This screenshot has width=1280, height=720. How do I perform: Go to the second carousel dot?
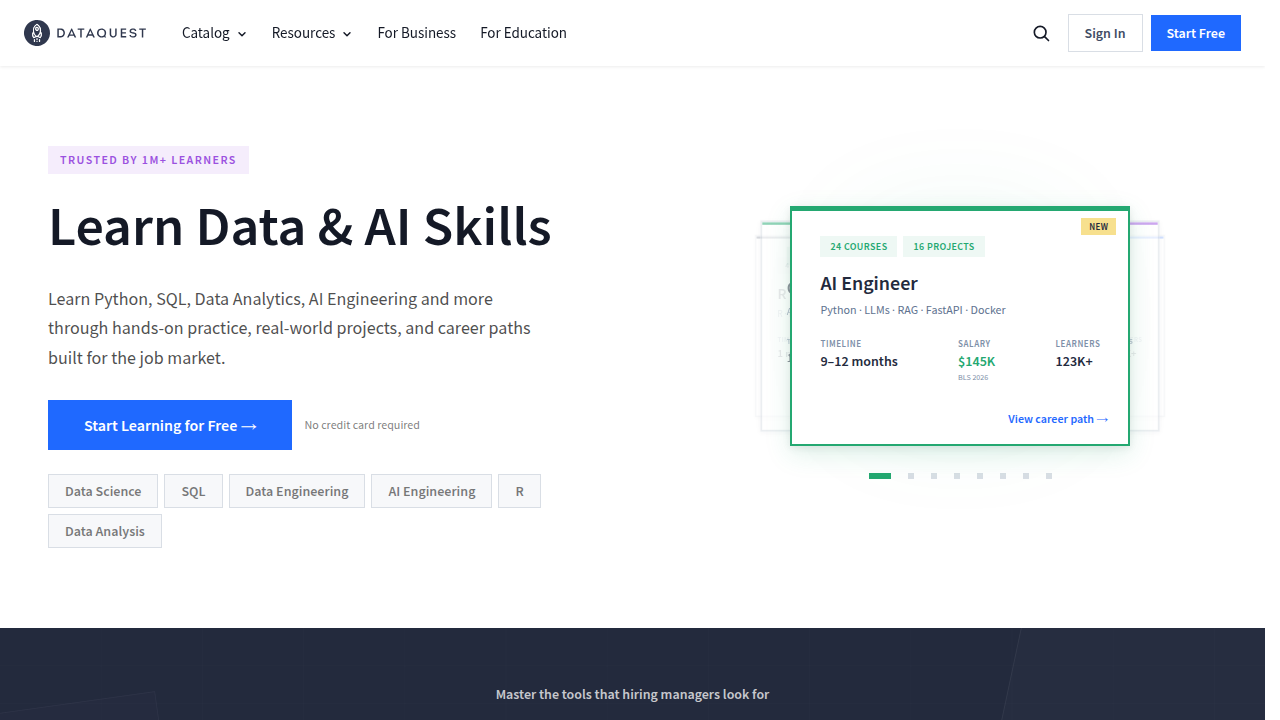[x=911, y=476]
